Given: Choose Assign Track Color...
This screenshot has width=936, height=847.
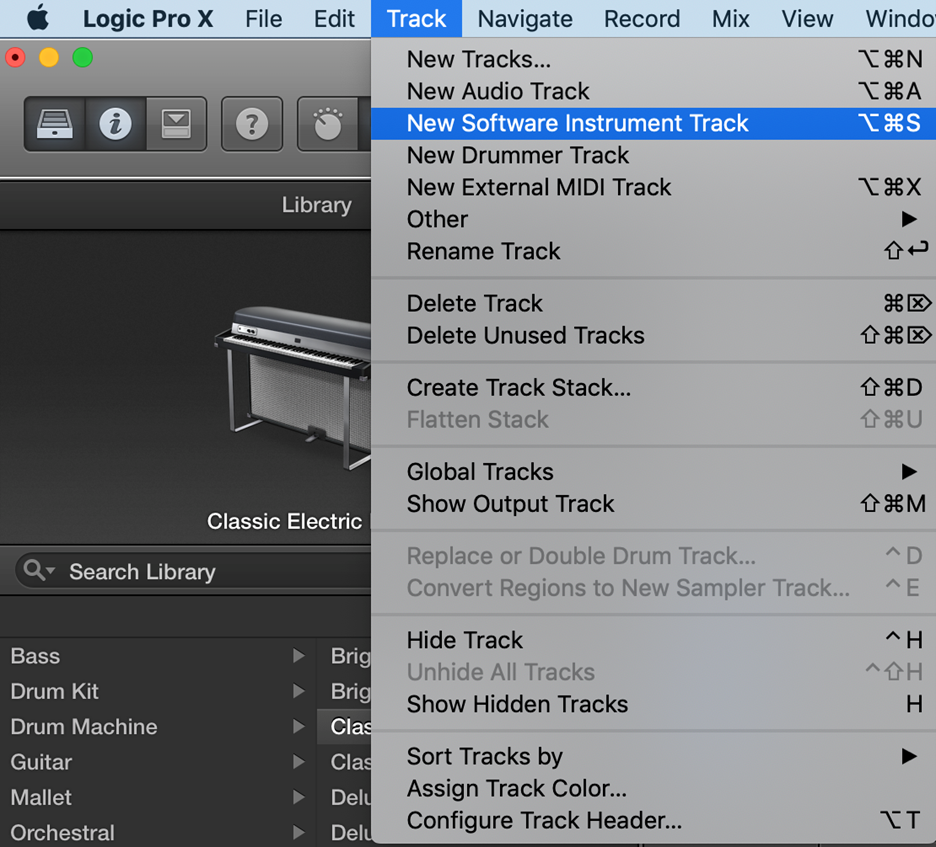Looking at the screenshot, I should pos(654,789).
